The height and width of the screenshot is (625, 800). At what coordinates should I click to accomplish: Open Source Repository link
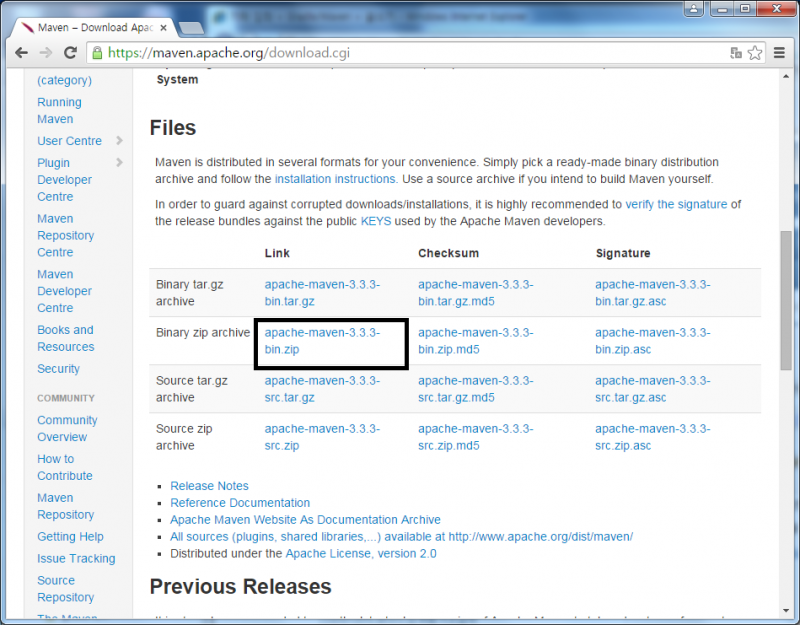pos(65,589)
